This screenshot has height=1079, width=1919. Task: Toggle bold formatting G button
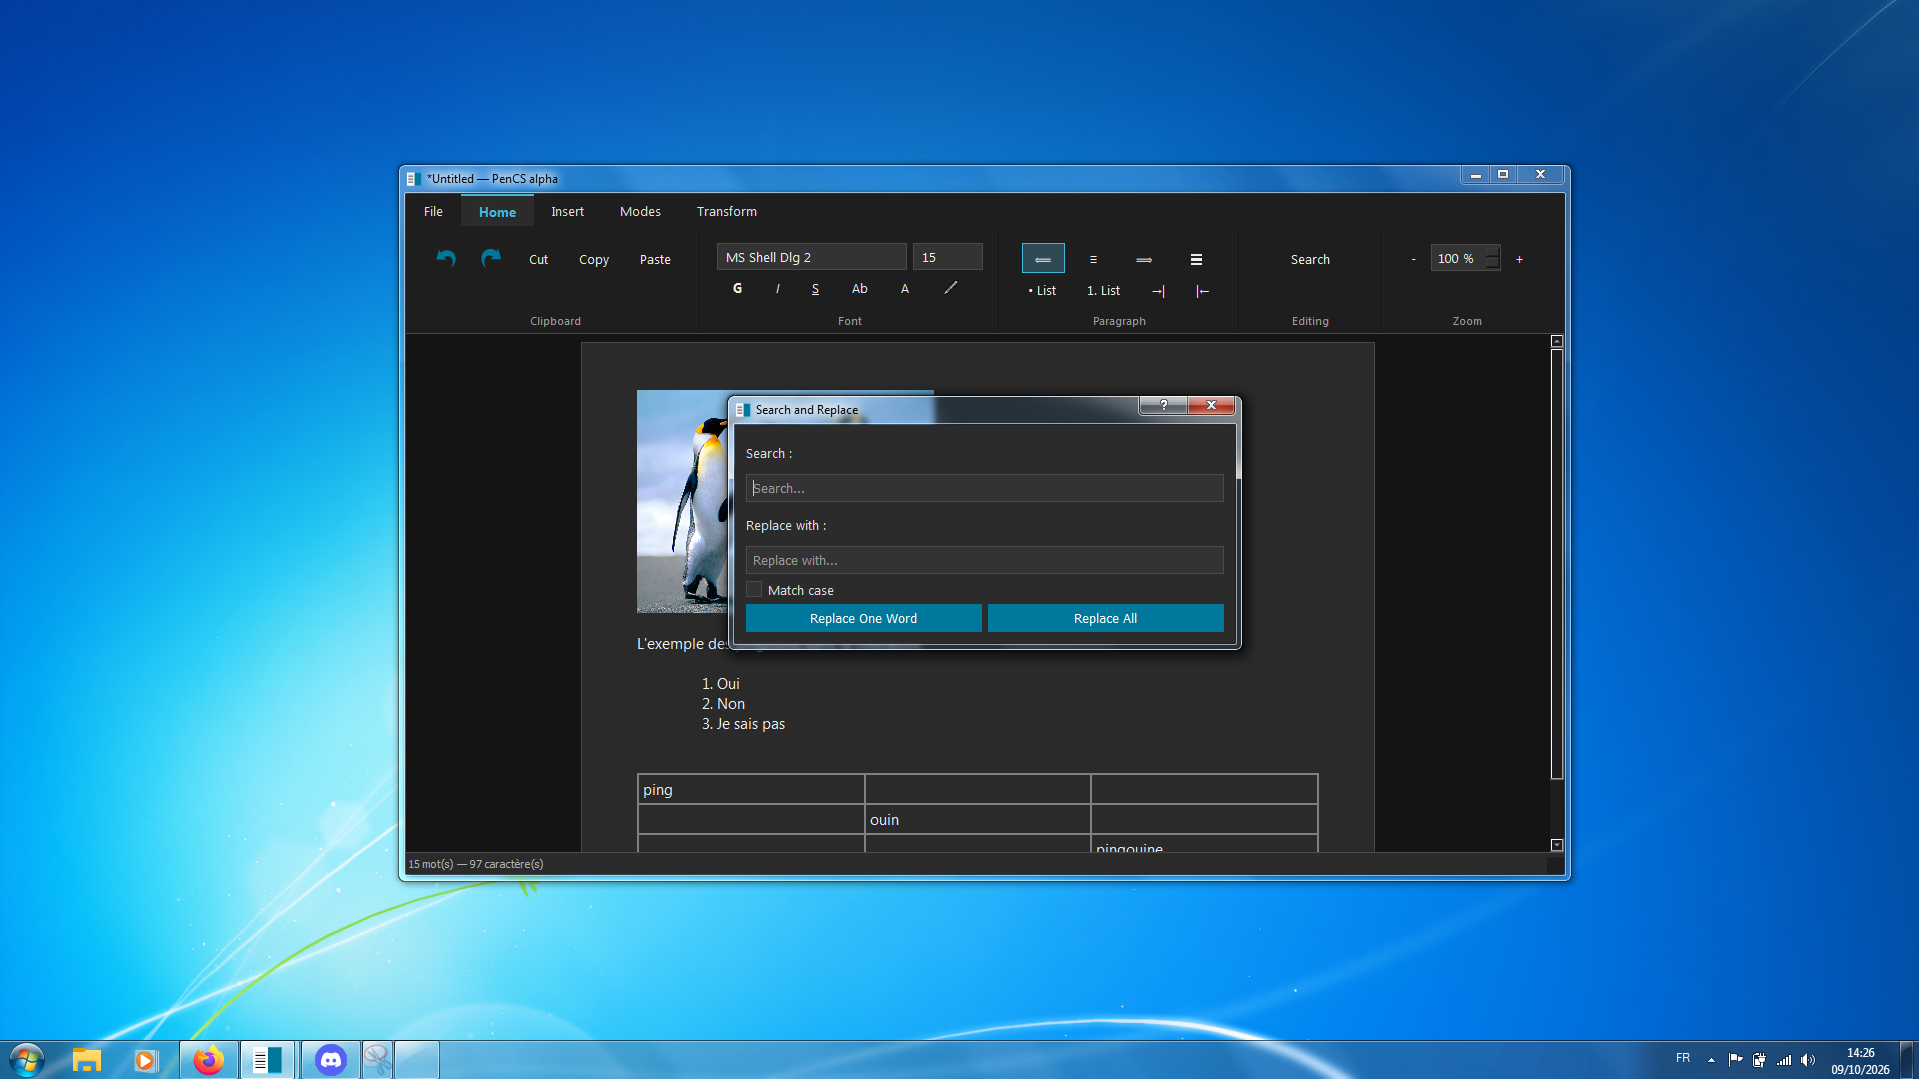737,288
